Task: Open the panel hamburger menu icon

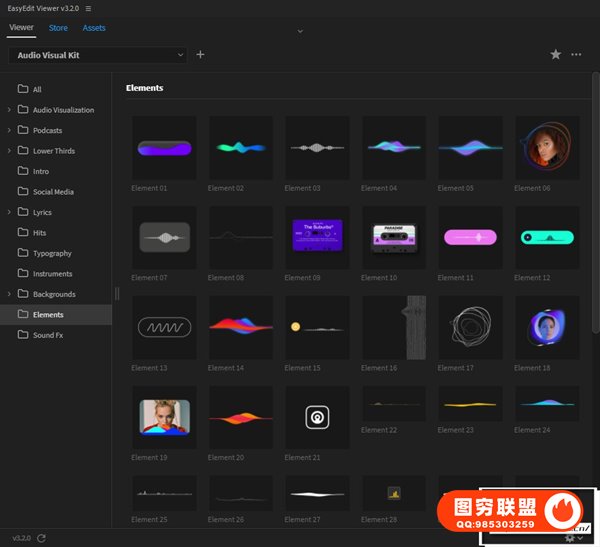Action: (88, 8)
